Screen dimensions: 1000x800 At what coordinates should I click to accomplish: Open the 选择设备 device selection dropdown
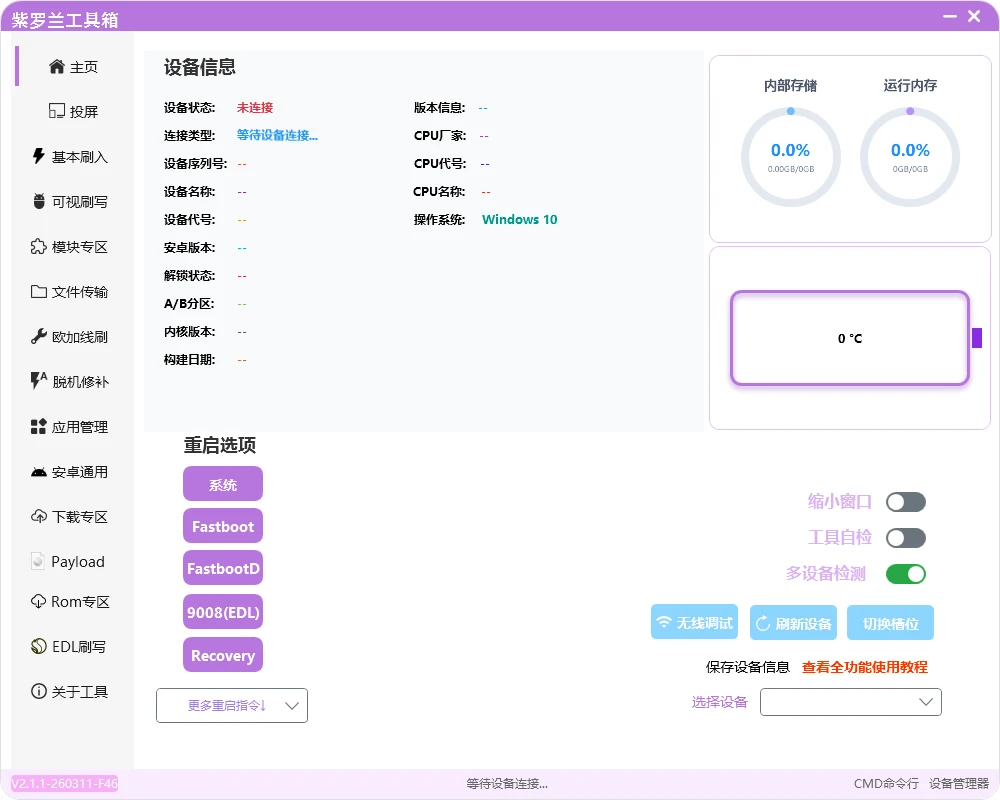[850, 702]
